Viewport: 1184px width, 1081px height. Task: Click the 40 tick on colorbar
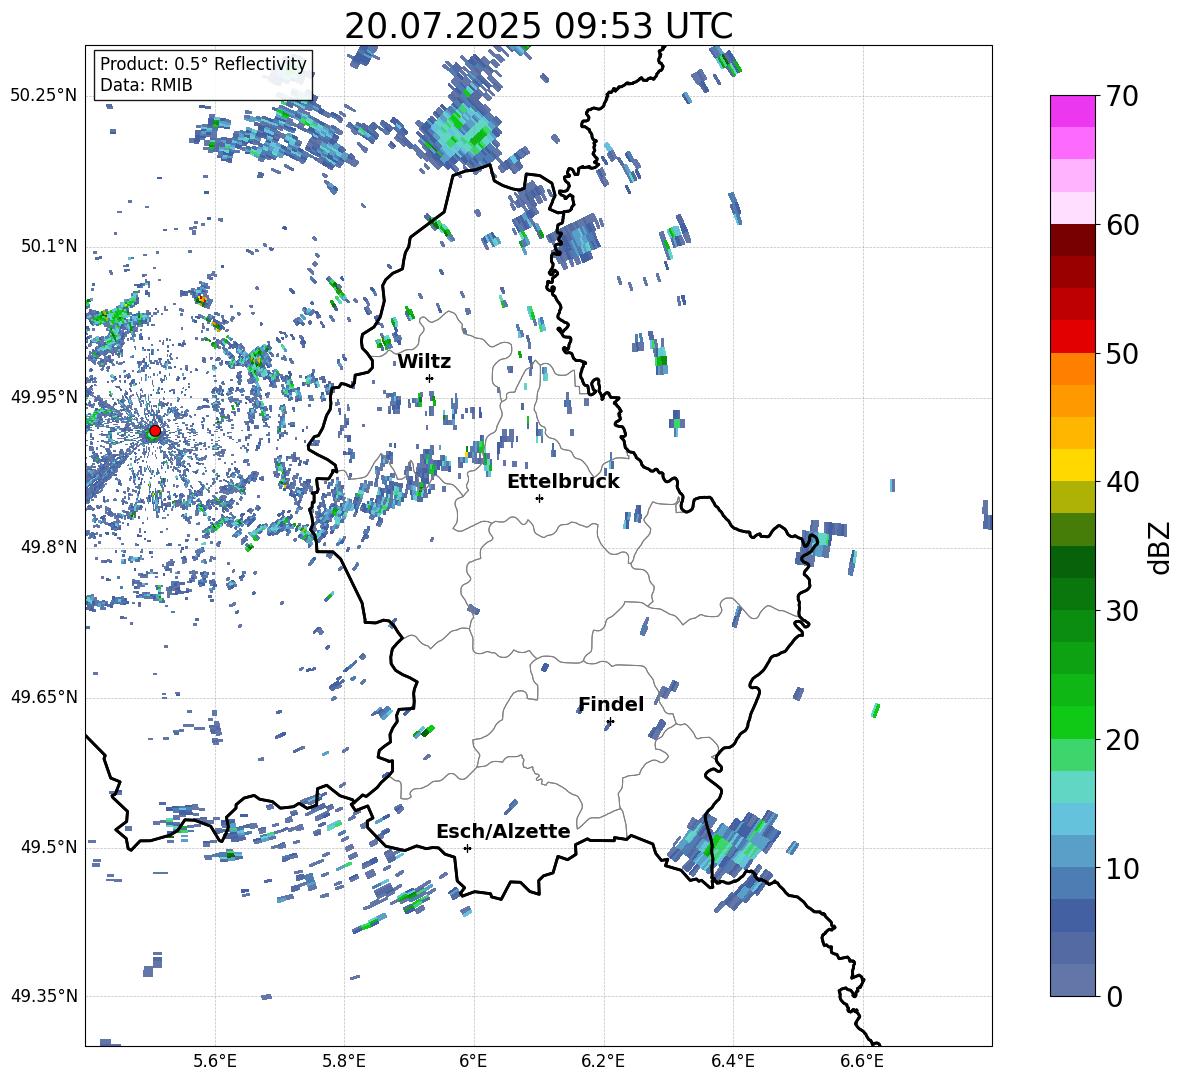(x=1122, y=482)
